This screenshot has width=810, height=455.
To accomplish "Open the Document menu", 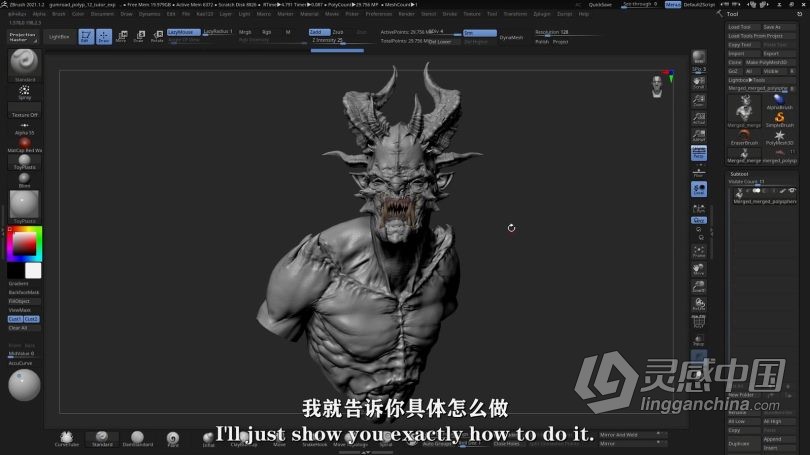I will tap(102, 14).
